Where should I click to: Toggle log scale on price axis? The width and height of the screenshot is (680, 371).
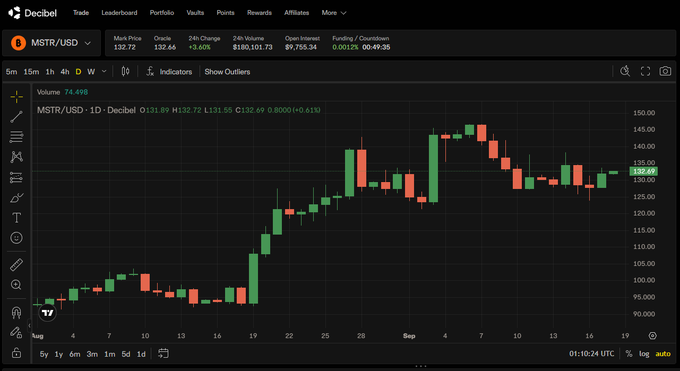[x=644, y=354]
